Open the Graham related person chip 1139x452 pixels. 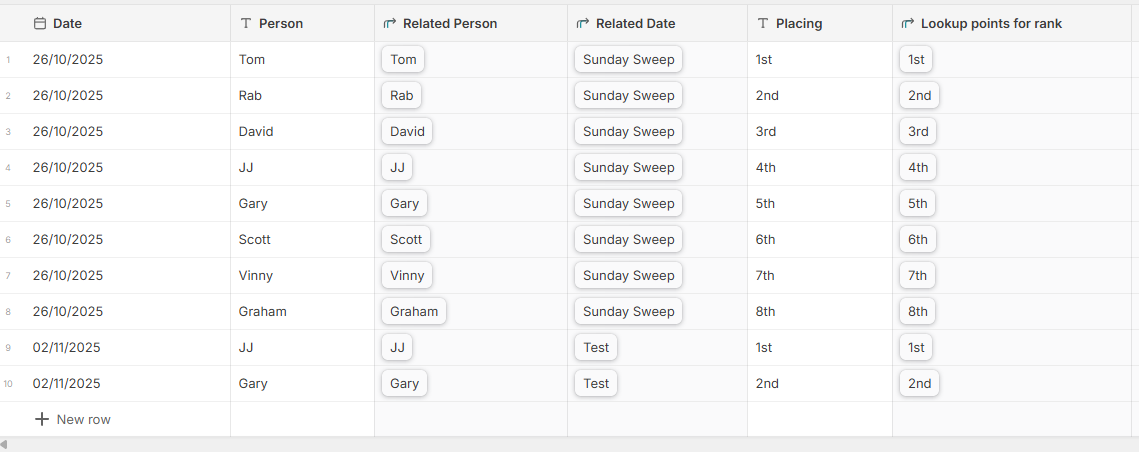click(414, 312)
